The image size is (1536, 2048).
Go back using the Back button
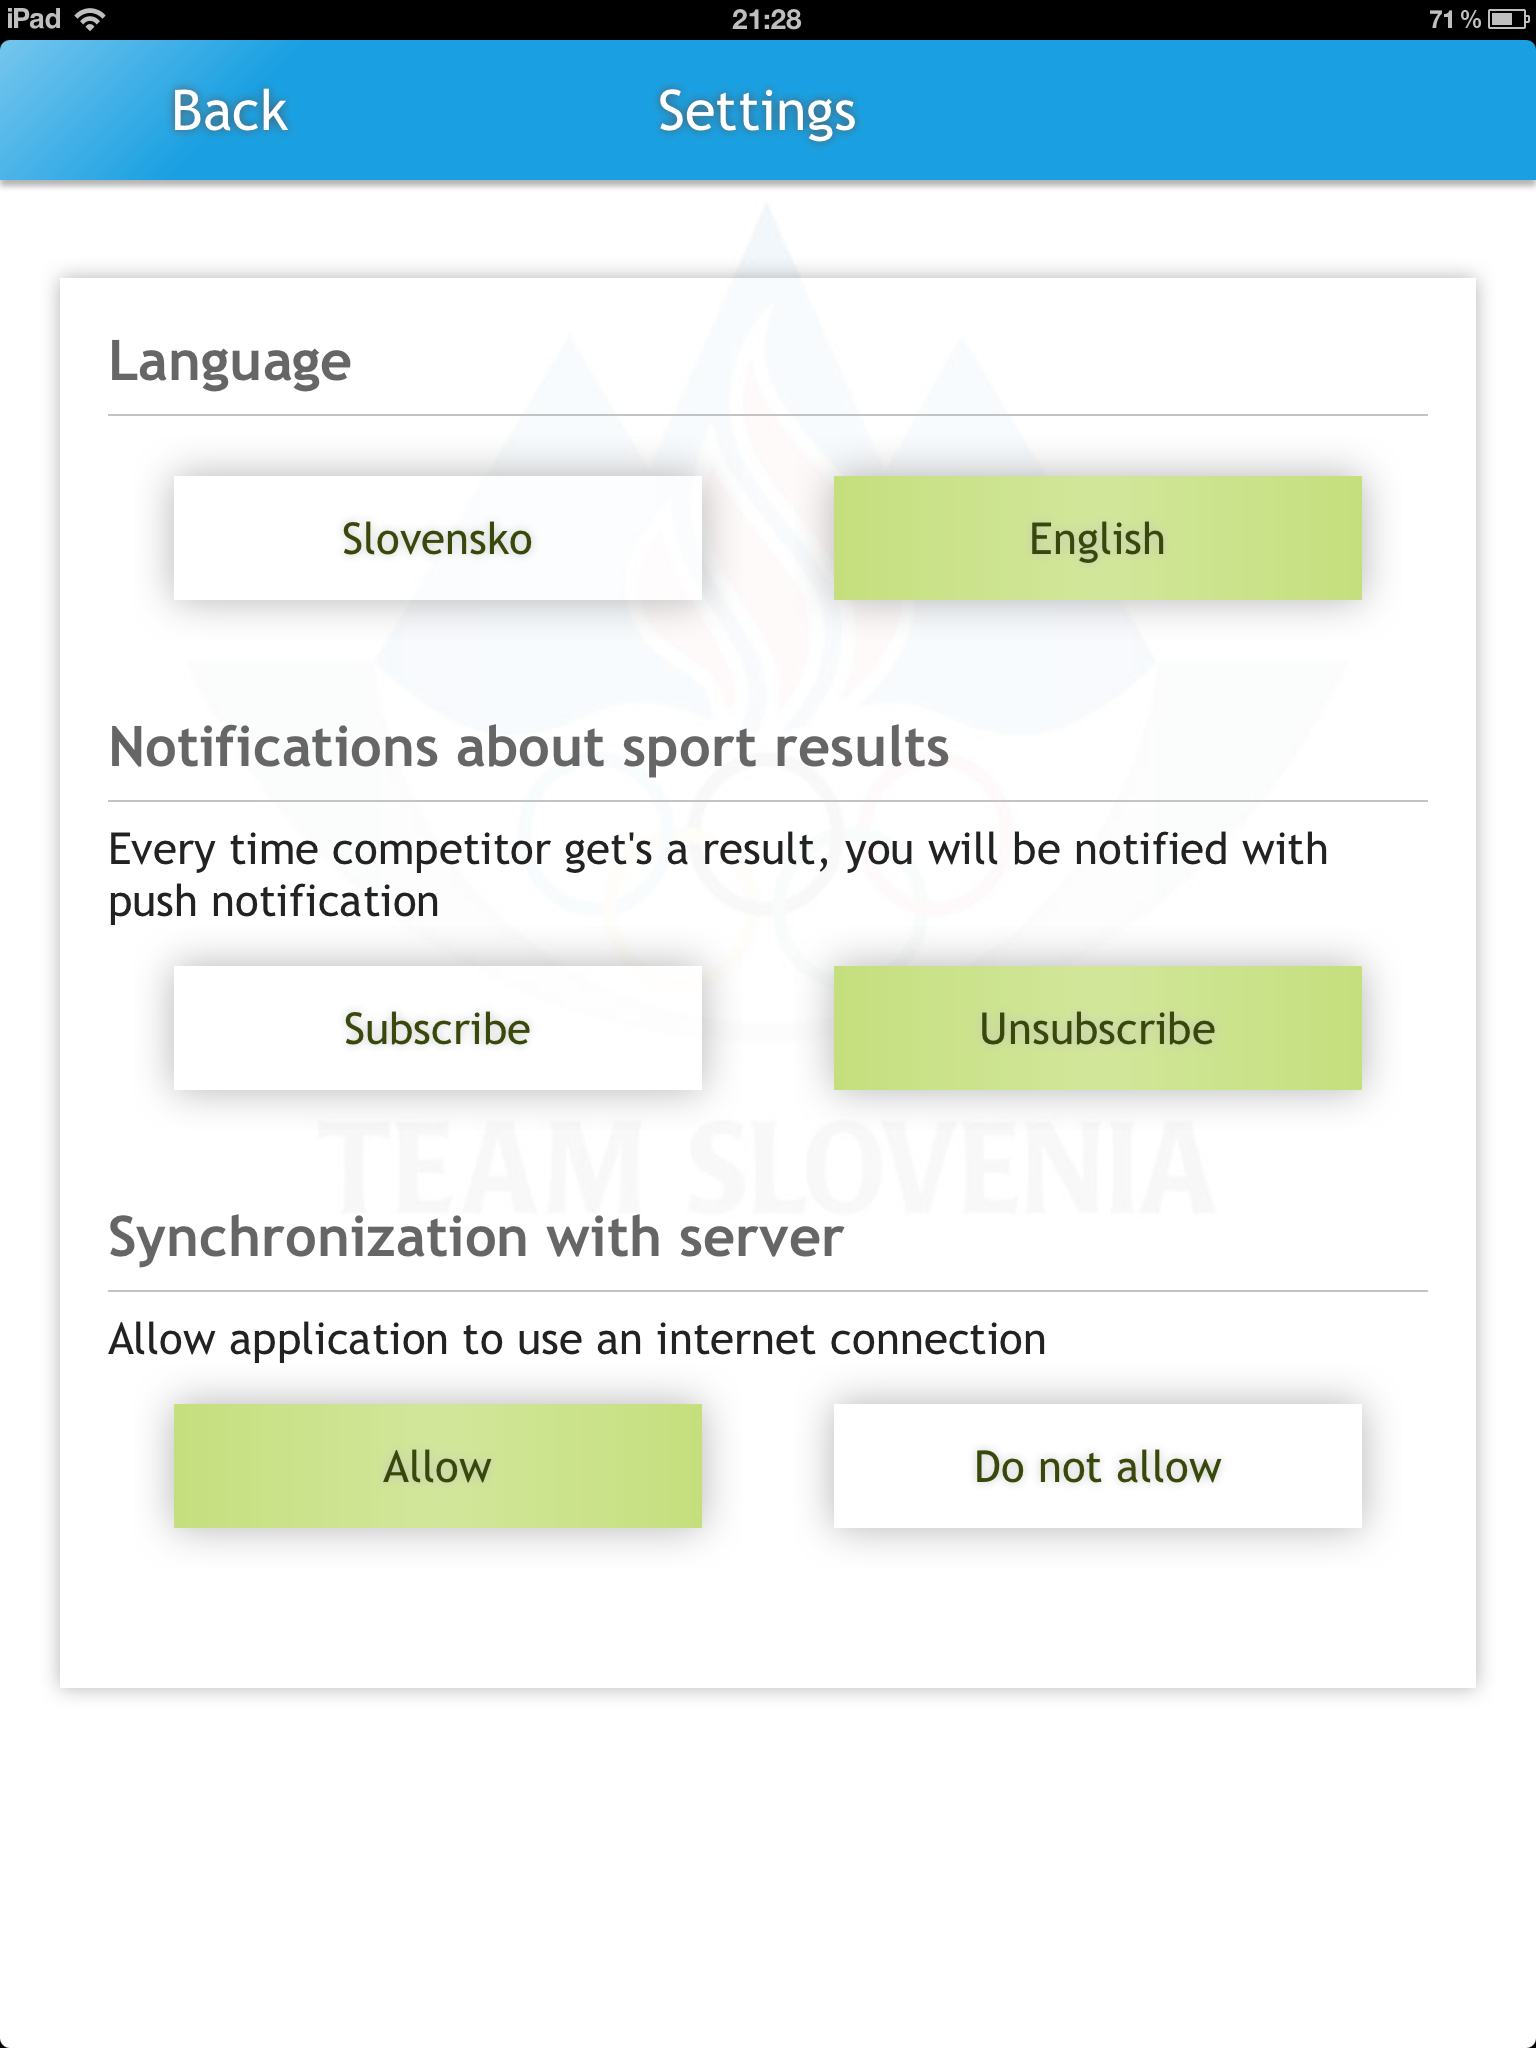(x=229, y=111)
